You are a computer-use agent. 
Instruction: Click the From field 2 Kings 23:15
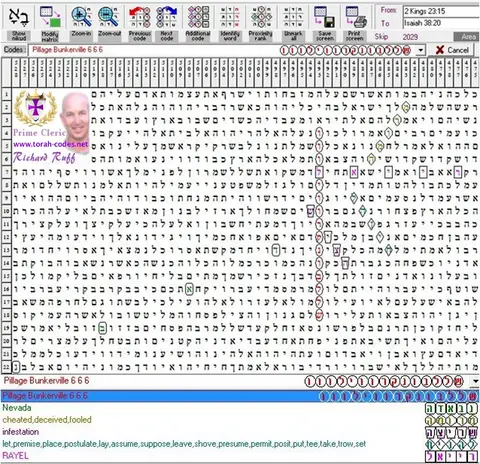[x=441, y=11]
